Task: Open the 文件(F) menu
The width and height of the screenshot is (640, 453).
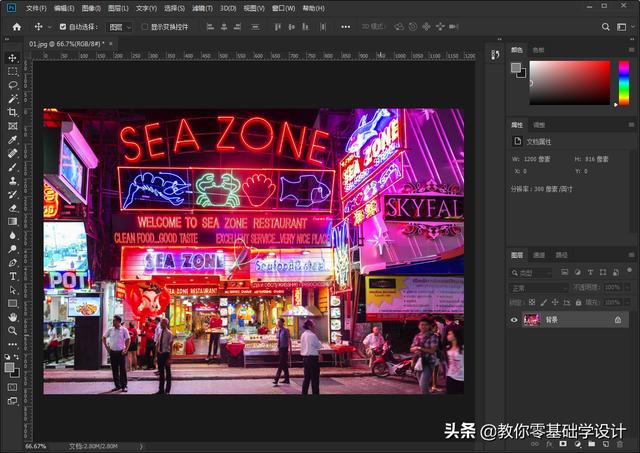Action: pos(36,8)
